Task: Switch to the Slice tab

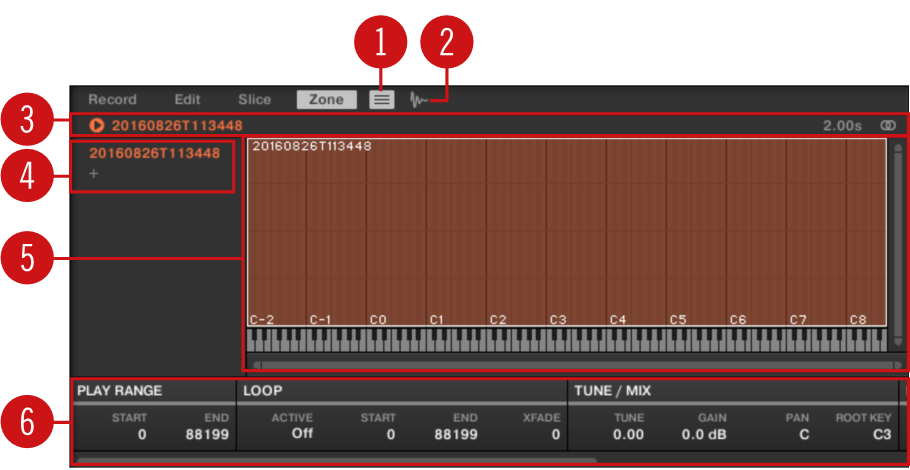Action: pos(254,100)
